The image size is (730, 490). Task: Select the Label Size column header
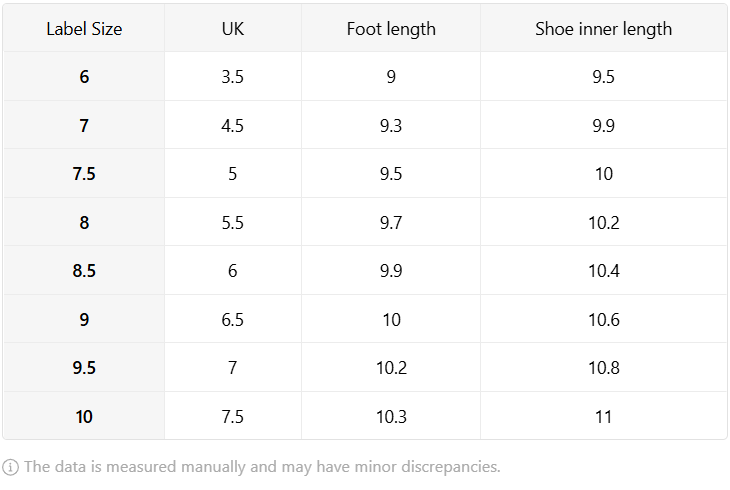pyautogui.click(x=84, y=29)
